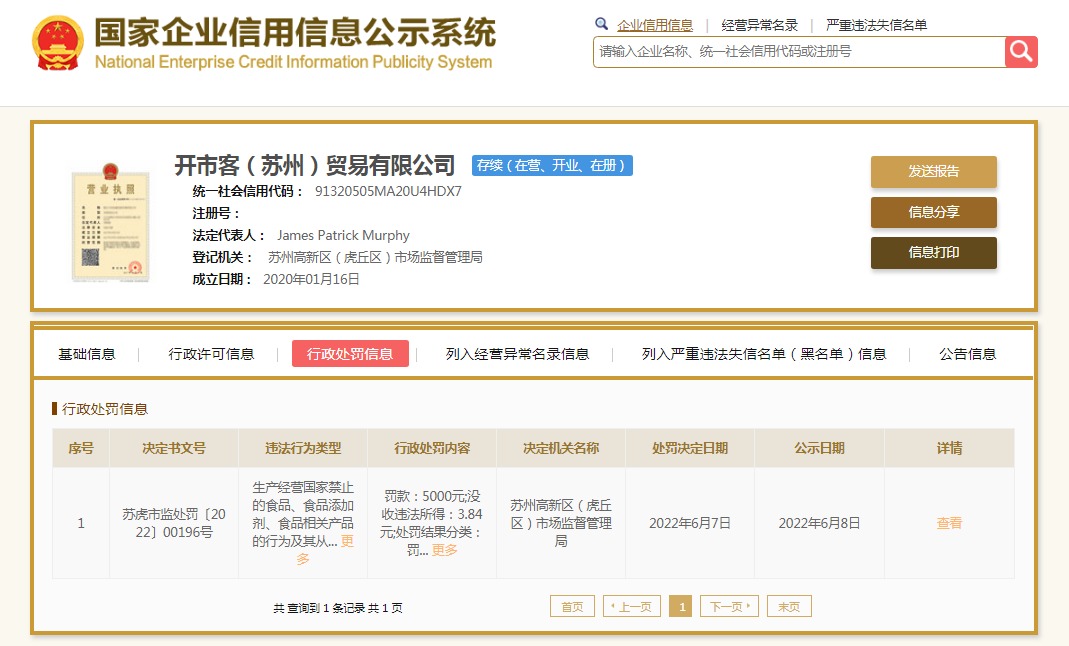
Task: Click the 信息打印 button
Action: 933,253
